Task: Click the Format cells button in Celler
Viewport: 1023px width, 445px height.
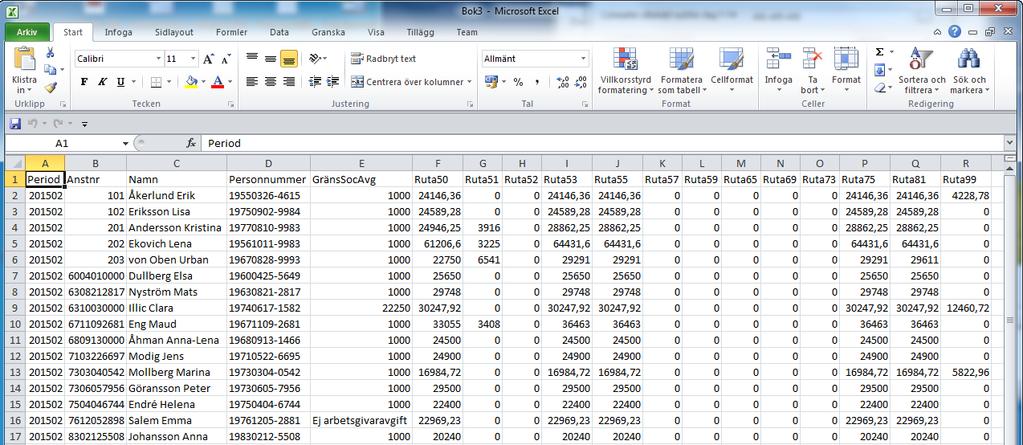Action: click(x=846, y=71)
